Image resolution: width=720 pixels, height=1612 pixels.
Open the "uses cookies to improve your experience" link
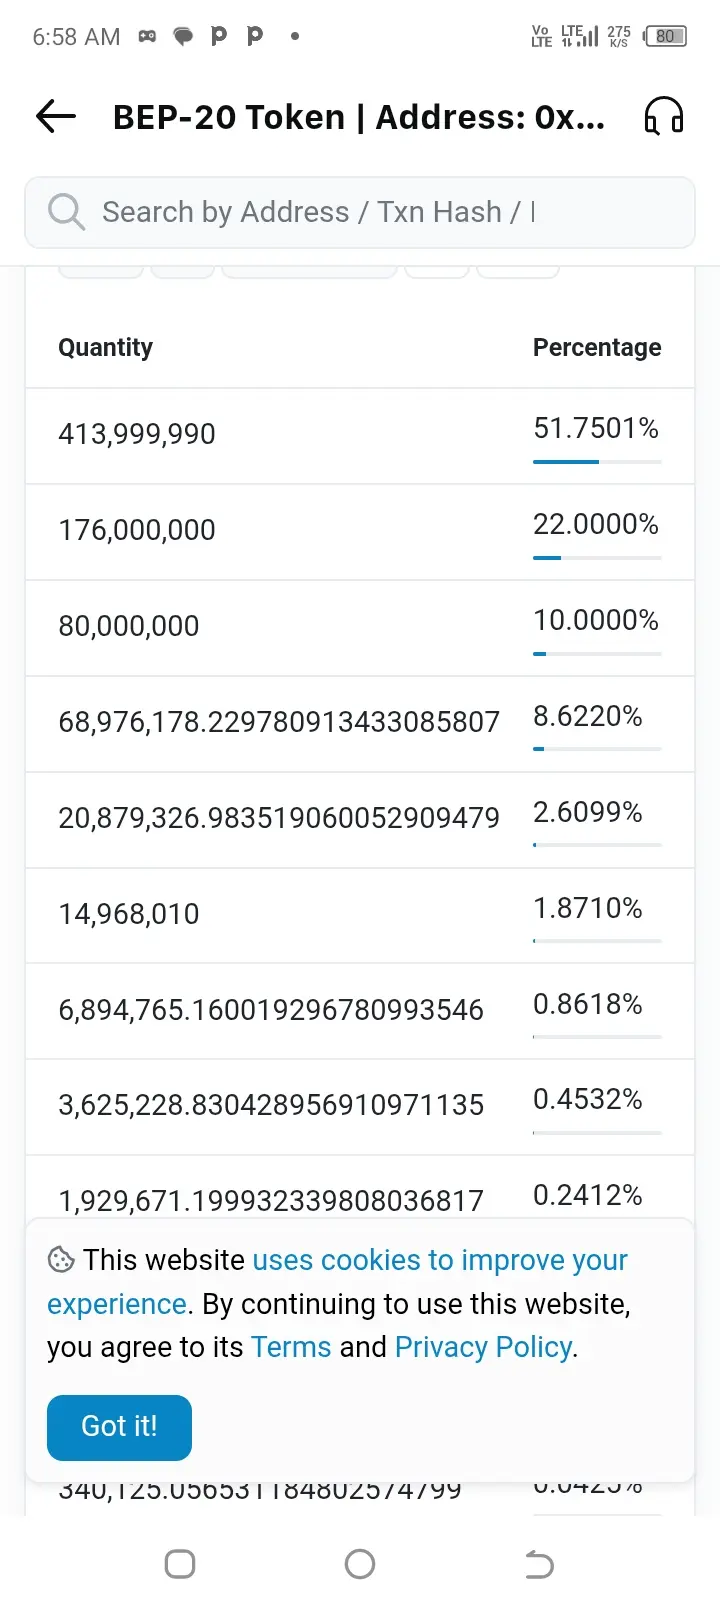pyautogui.click(x=338, y=1282)
